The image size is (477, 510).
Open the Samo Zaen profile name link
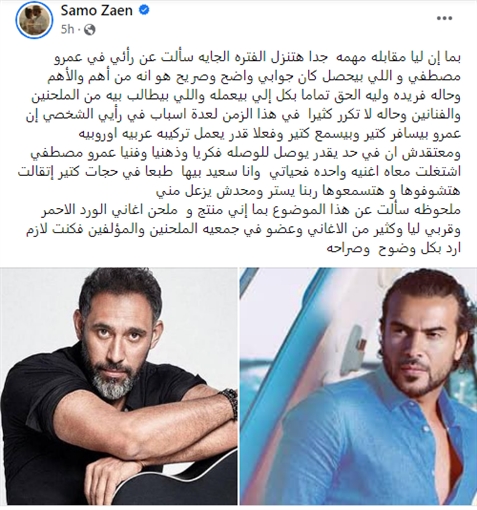point(97,11)
